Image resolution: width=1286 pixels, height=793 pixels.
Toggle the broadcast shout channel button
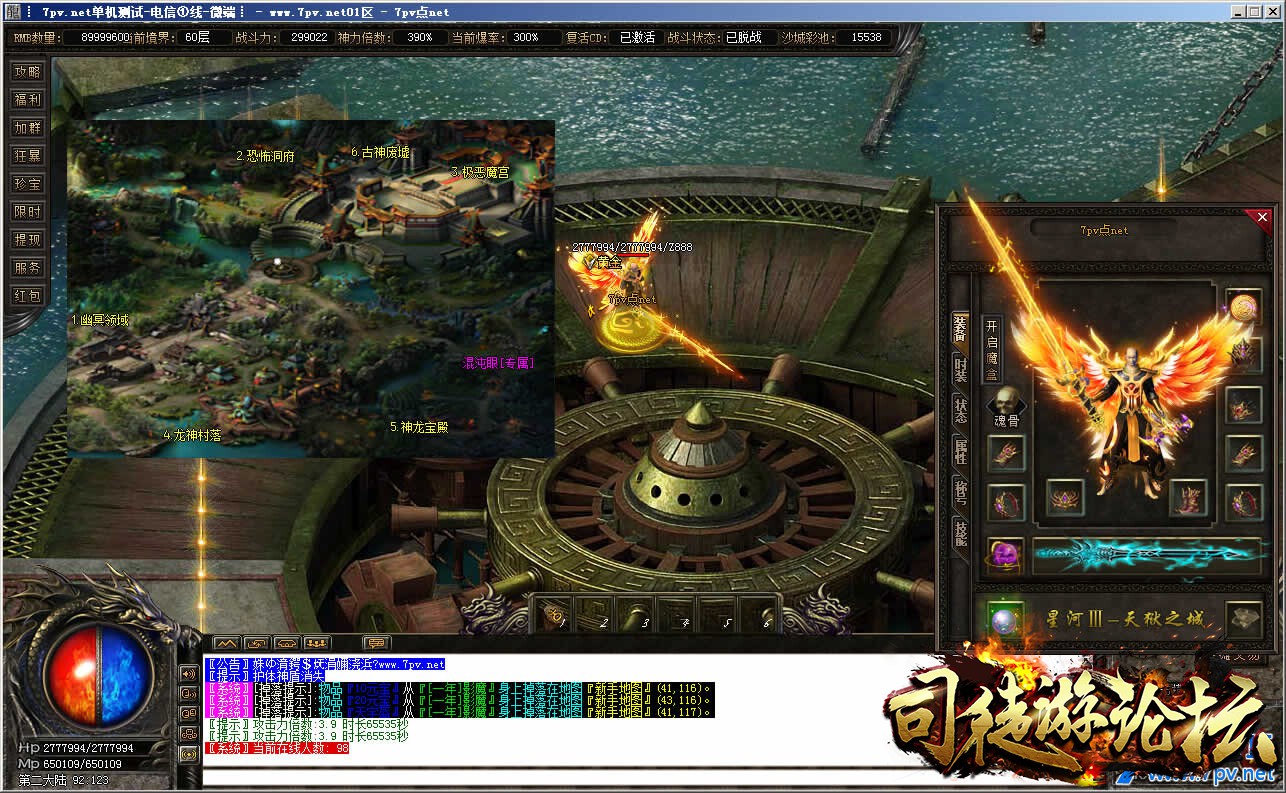(188, 753)
